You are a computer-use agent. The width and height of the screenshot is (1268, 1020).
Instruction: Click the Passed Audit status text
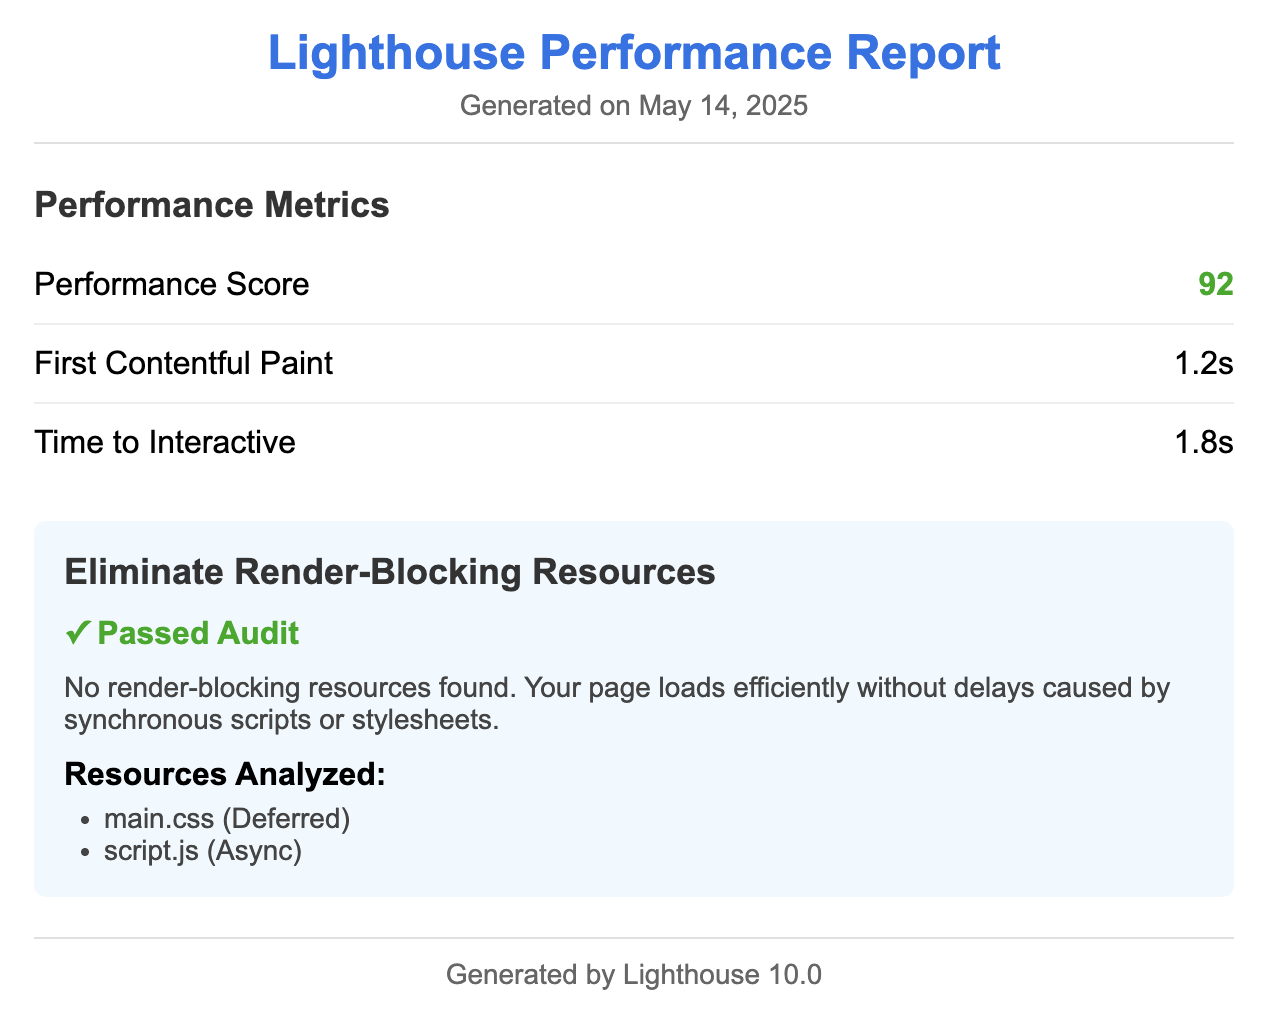[x=198, y=633]
